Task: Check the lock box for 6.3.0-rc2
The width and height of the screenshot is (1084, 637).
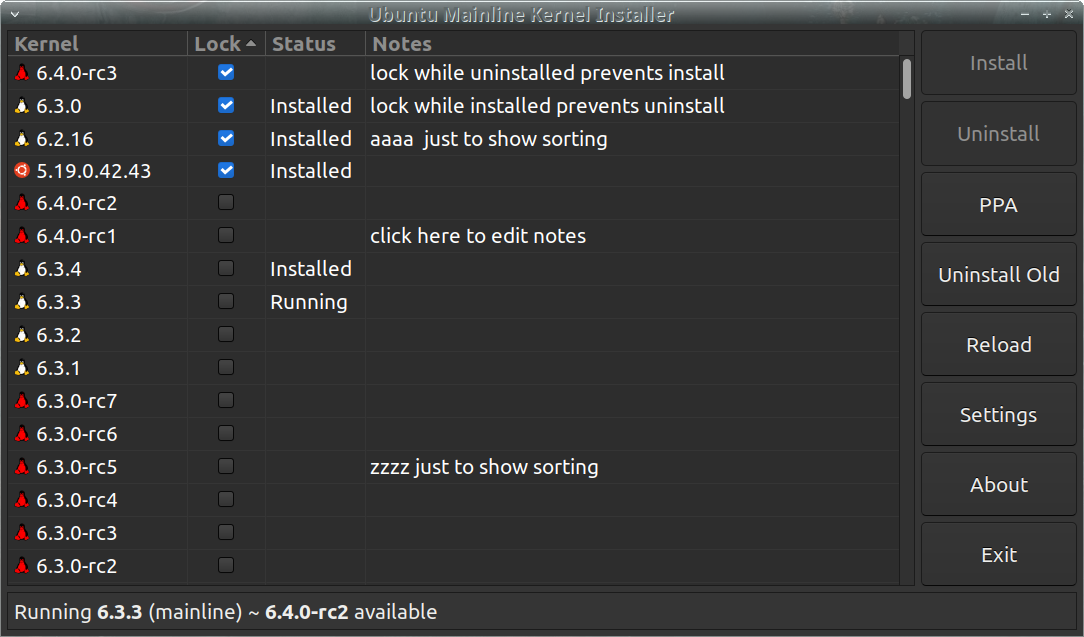Action: coord(226,565)
